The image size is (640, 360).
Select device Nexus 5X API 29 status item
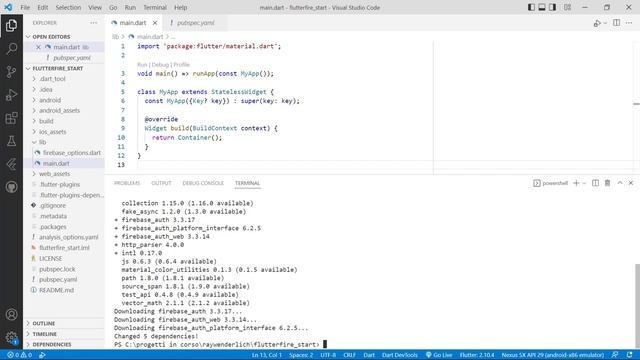[x=553, y=355]
